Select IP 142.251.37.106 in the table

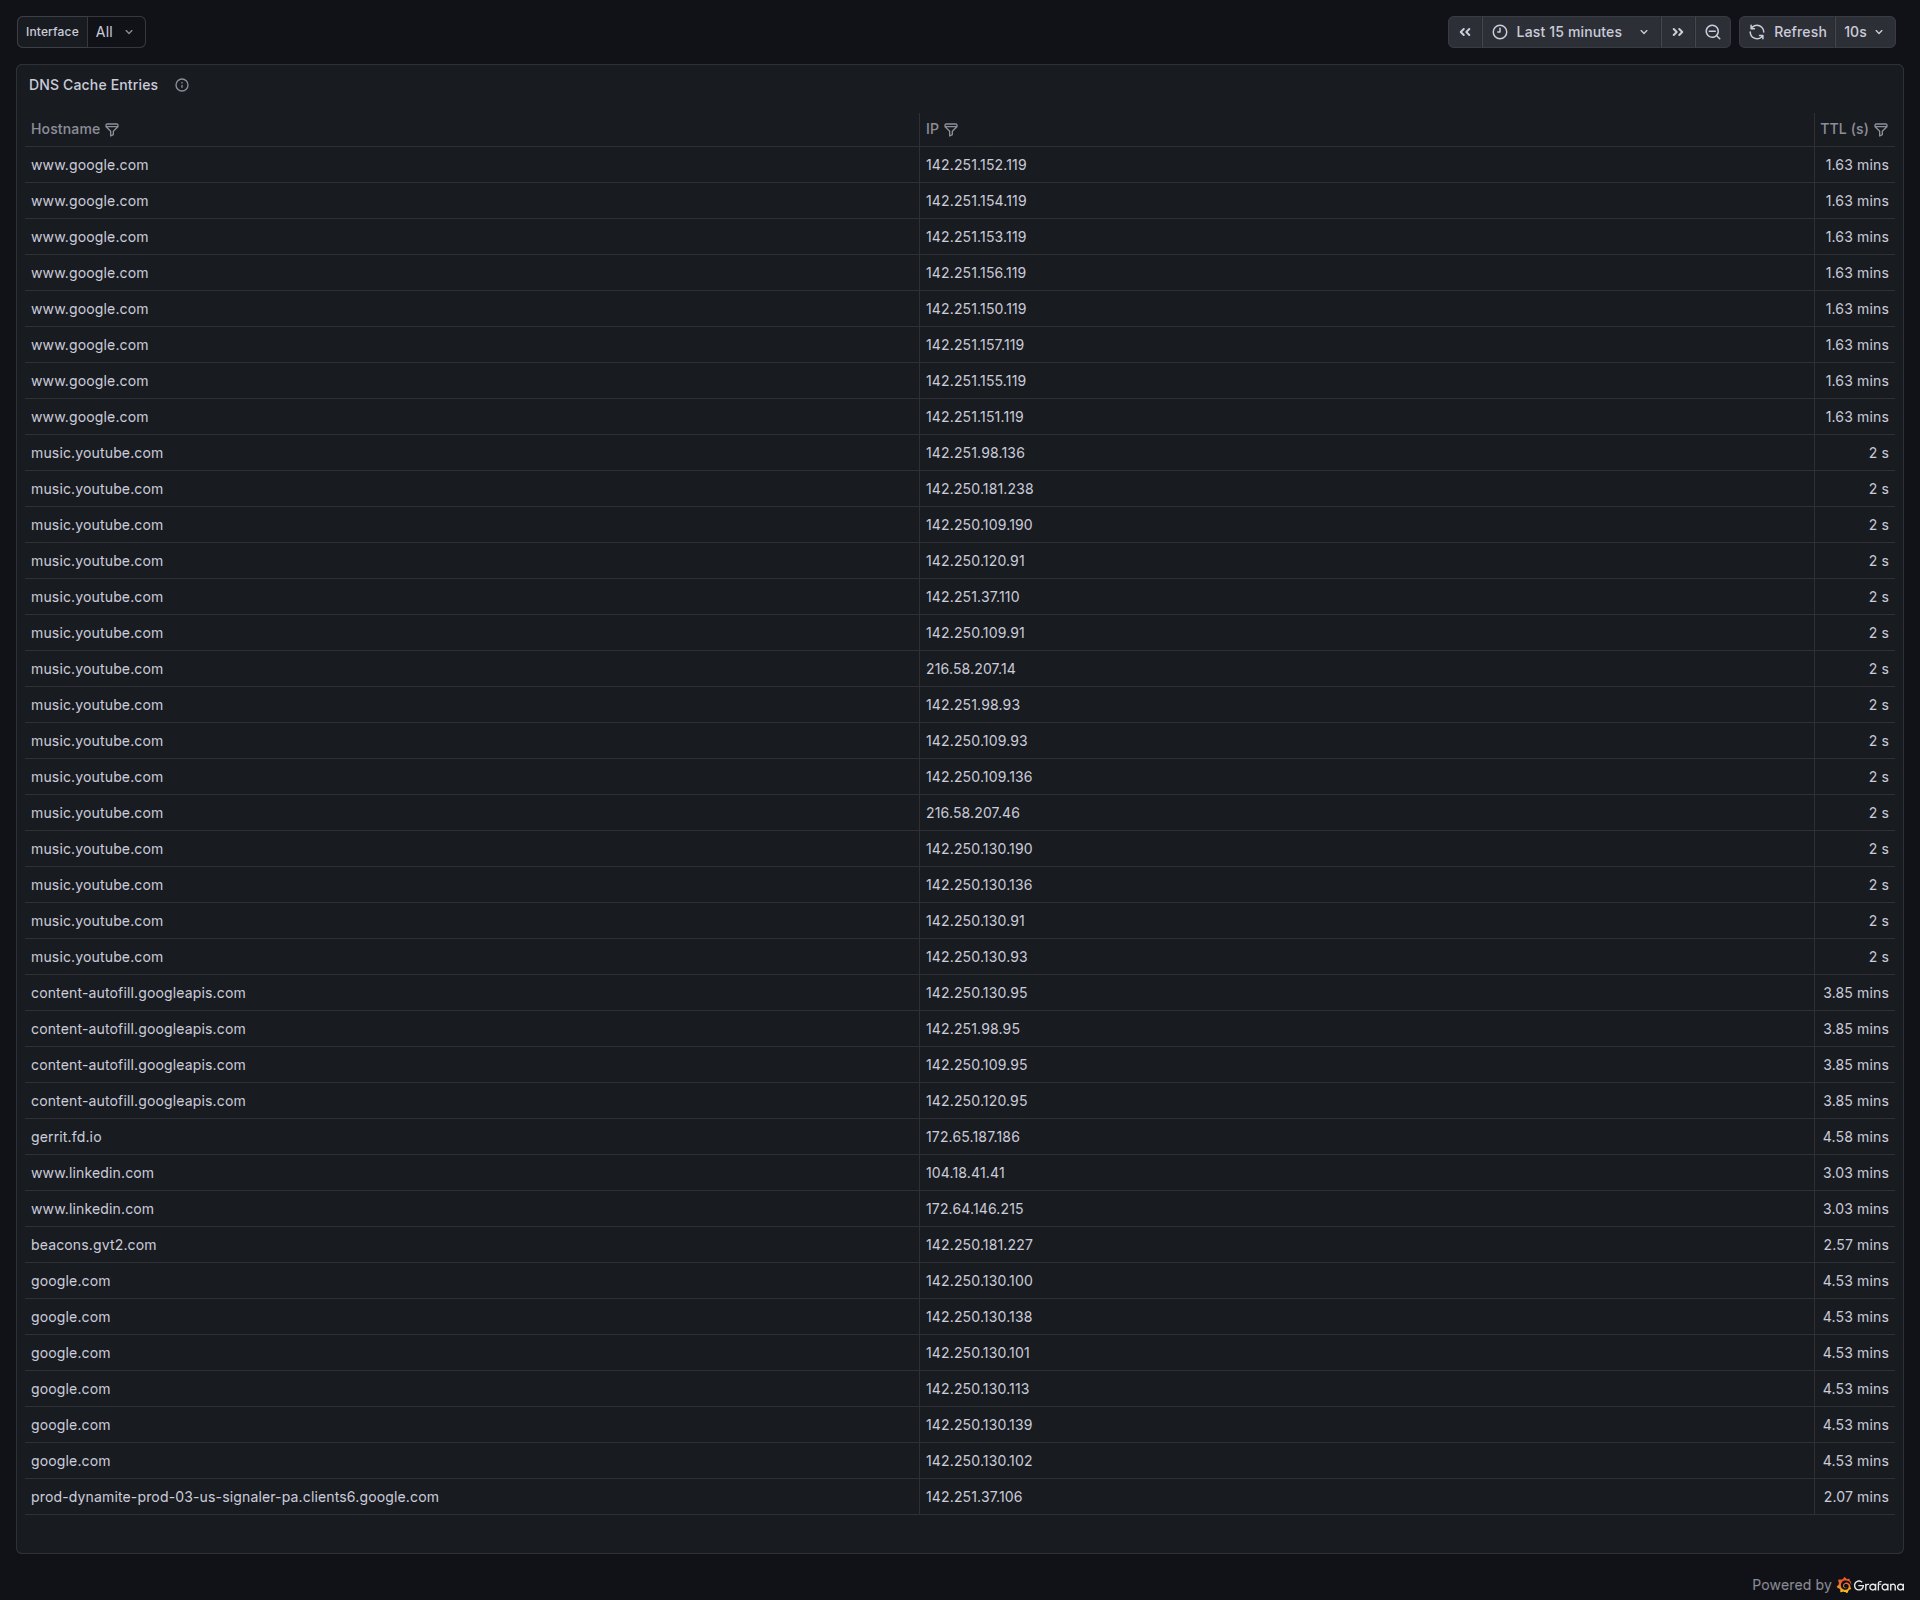pos(973,1497)
